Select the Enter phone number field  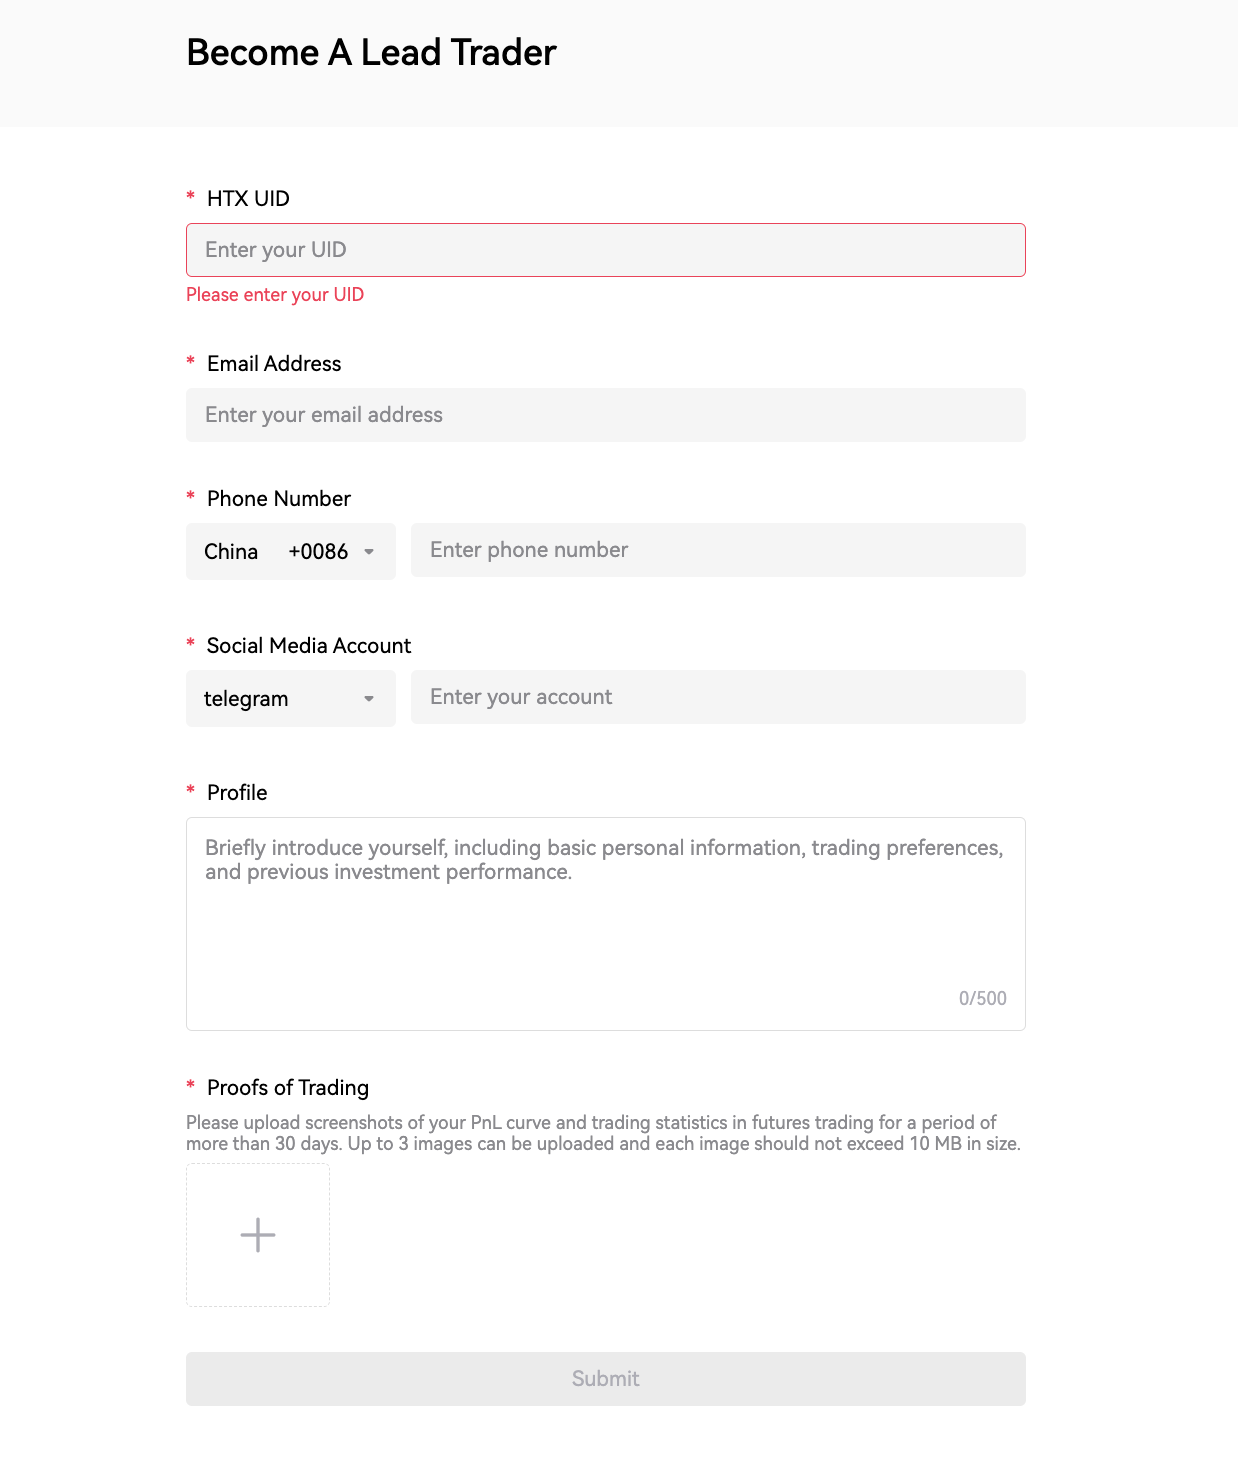coord(717,550)
